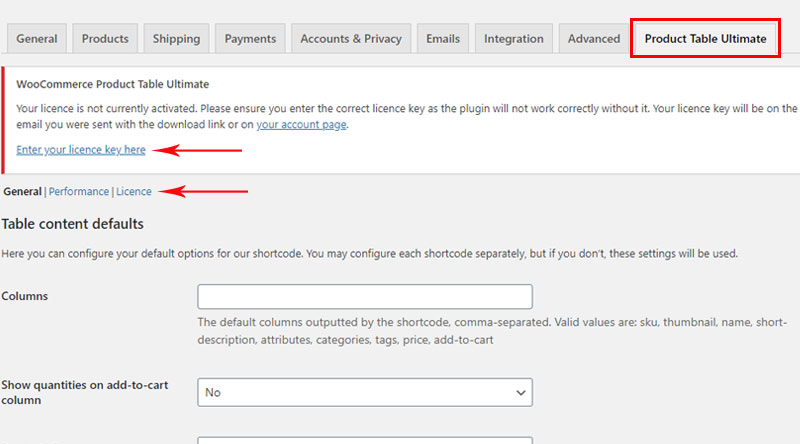Open the Advanced tab

click(x=594, y=38)
